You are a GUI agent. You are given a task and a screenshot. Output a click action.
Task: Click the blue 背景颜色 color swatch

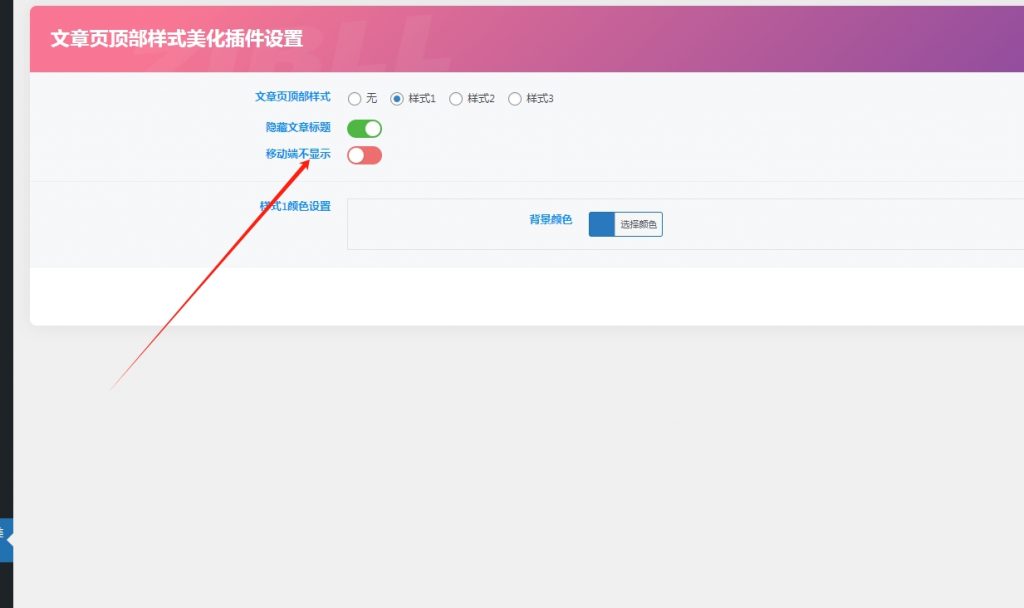tap(601, 224)
